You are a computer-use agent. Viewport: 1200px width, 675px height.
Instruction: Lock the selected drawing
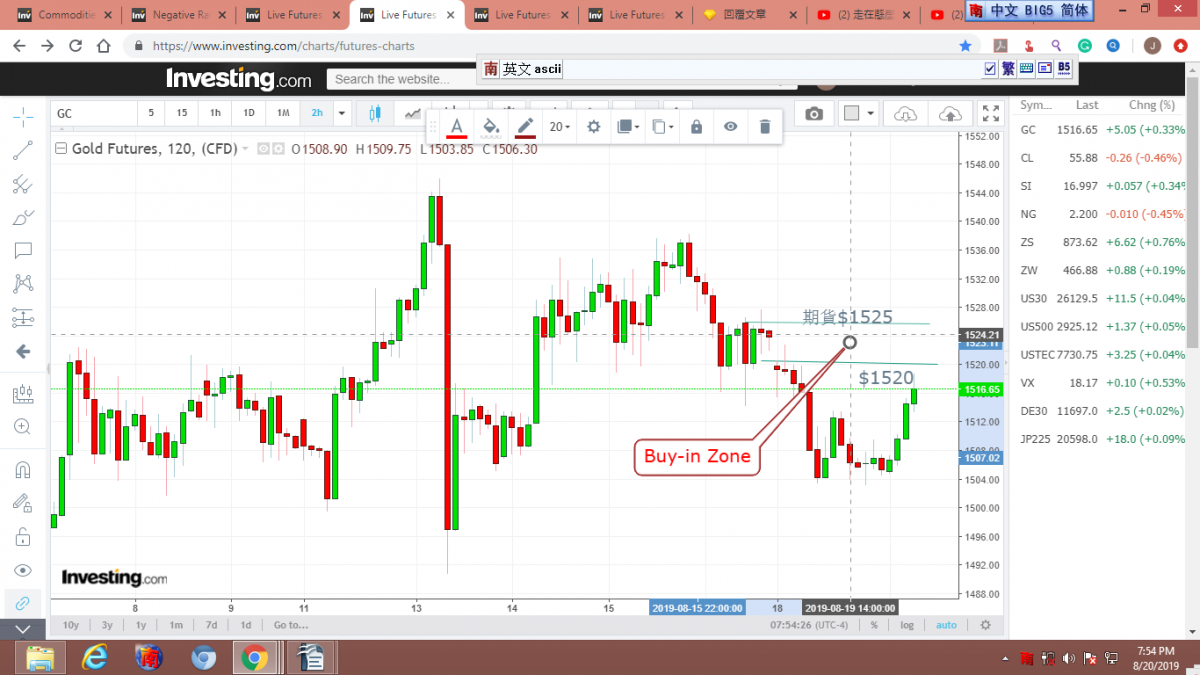coord(697,126)
